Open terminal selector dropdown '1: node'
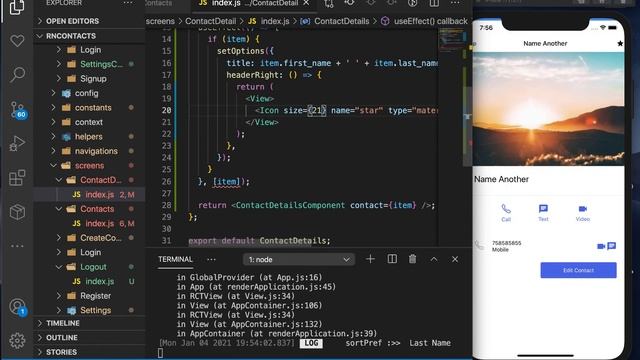 point(299,260)
